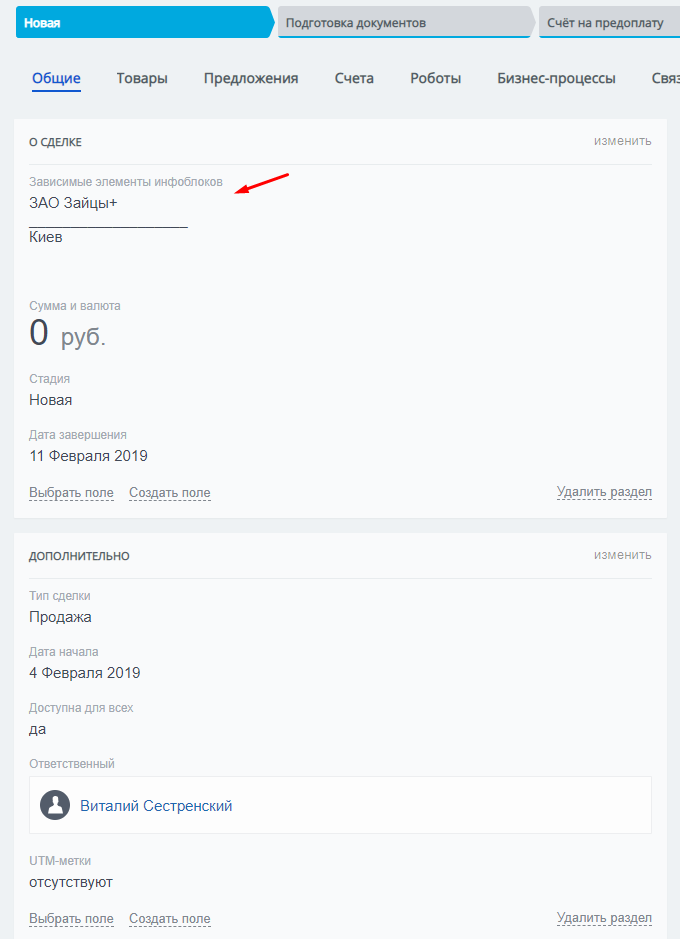Open the Предложения tab
Image resolution: width=680 pixels, height=939 pixels.
pos(251,78)
